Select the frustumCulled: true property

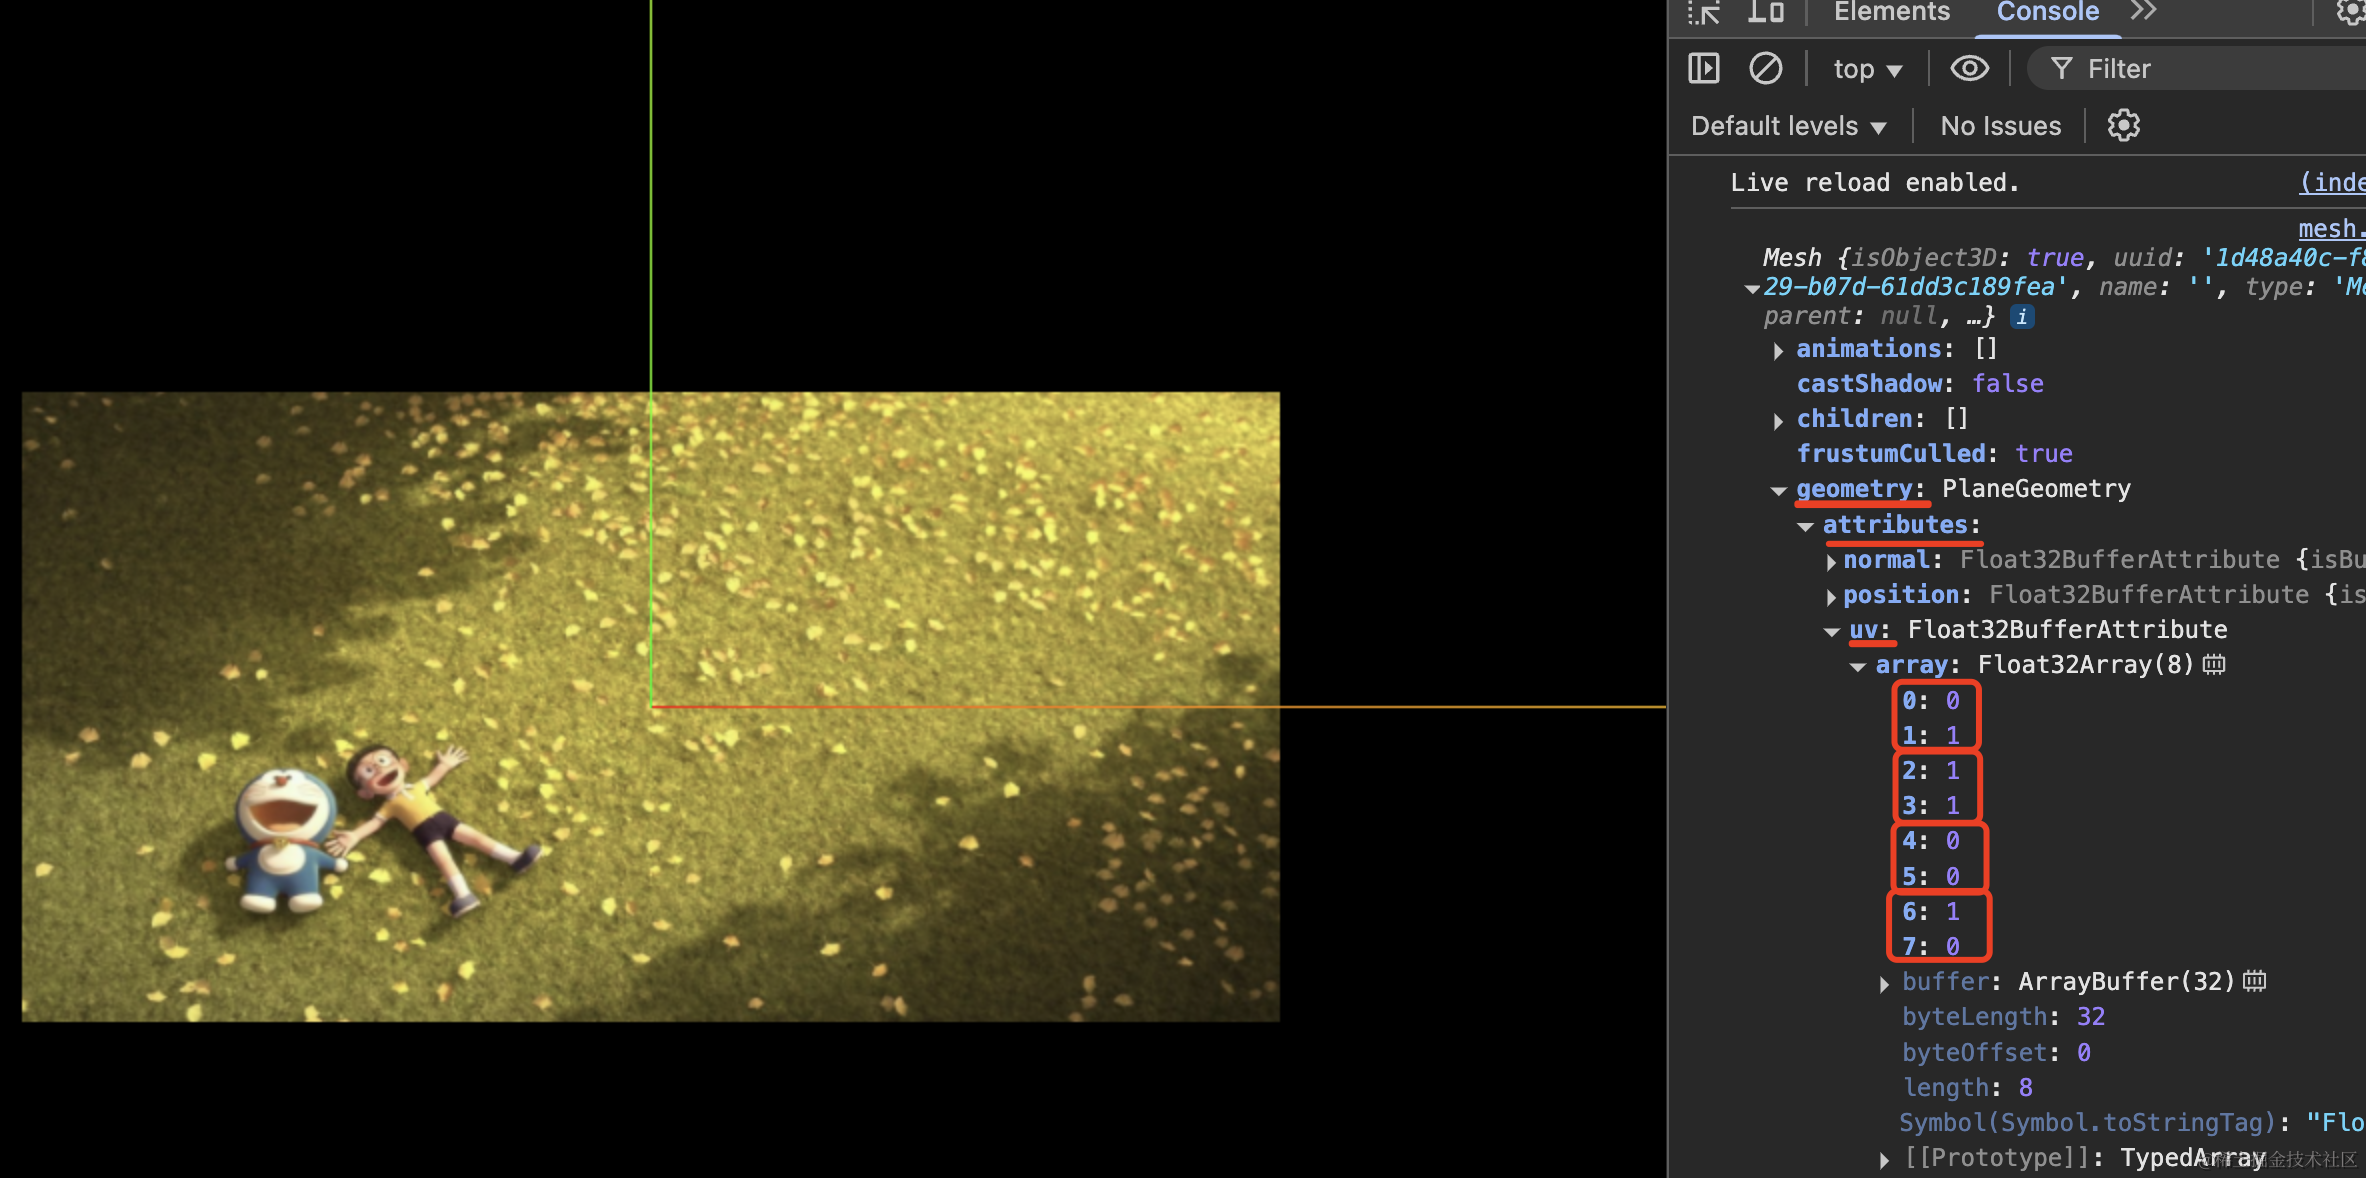tap(1934, 454)
